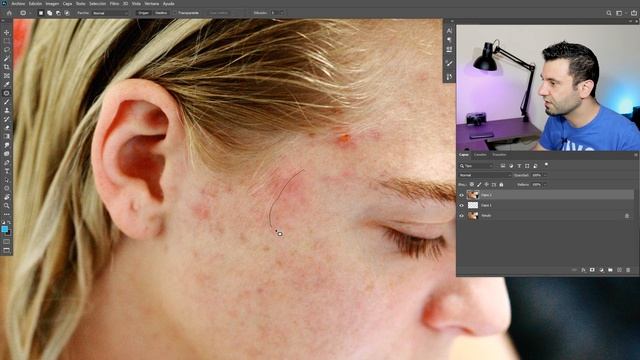Toggle lock image pixels brush icon

(x=479, y=185)
